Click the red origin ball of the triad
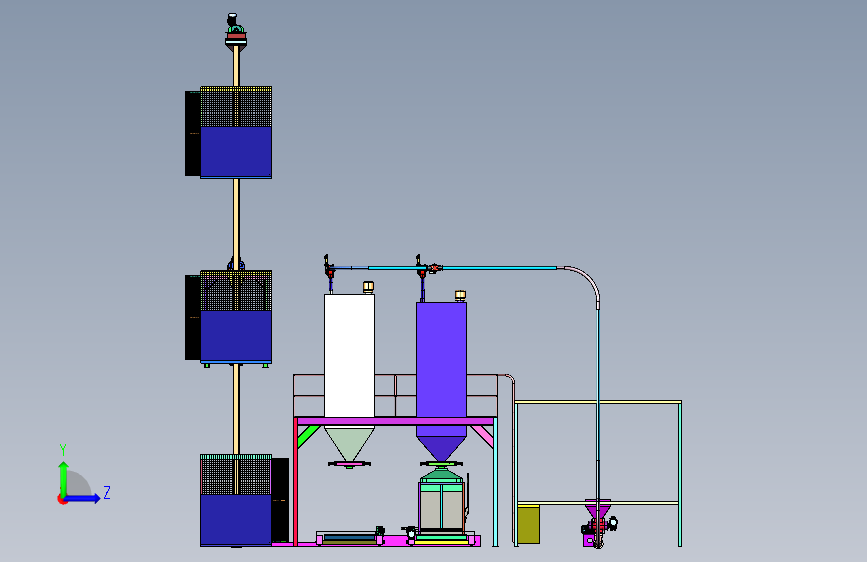Image resolution: width=867 pixels, height=562 pixels. [x=62, y=499]
